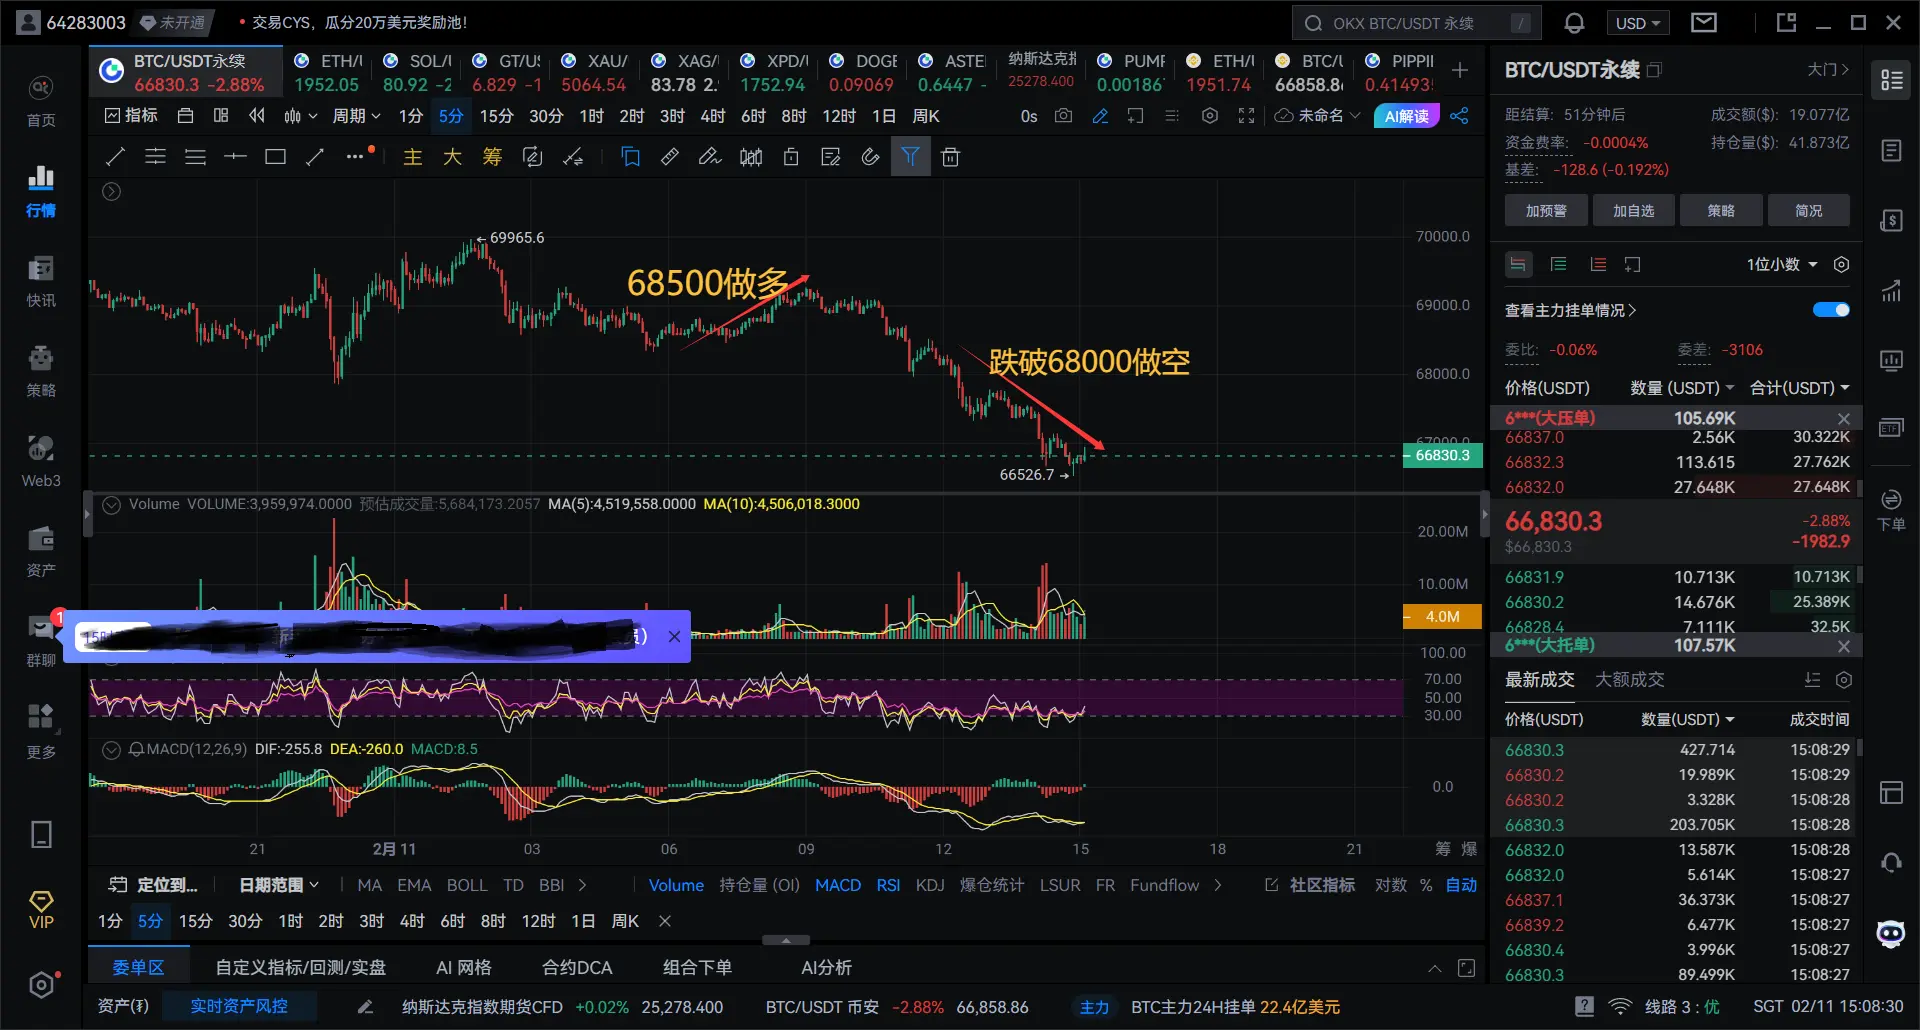Click the 实时资产风控 button
The width and height of the screenshot is (1920, 1030).
click(x=239, y=1006)
